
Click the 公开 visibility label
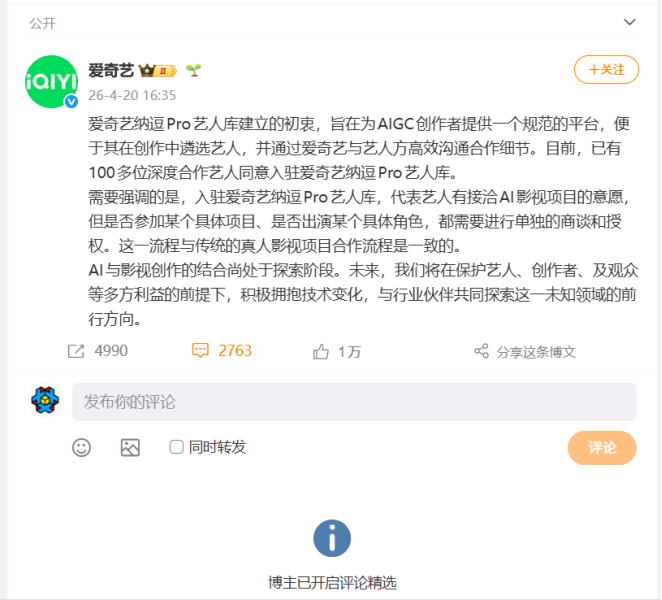42,23
